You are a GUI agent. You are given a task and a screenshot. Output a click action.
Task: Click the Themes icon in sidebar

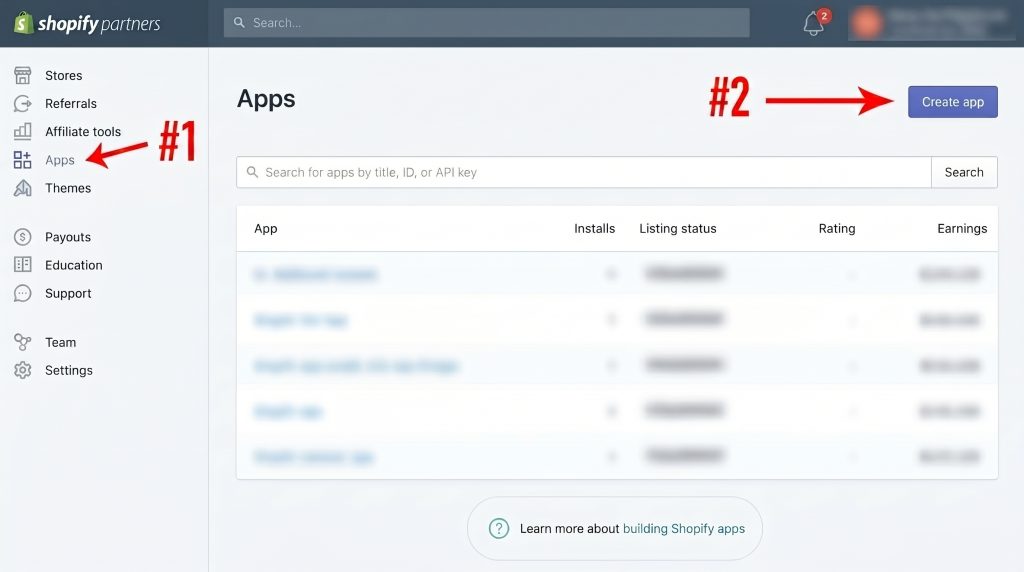(x=23, y=188)
